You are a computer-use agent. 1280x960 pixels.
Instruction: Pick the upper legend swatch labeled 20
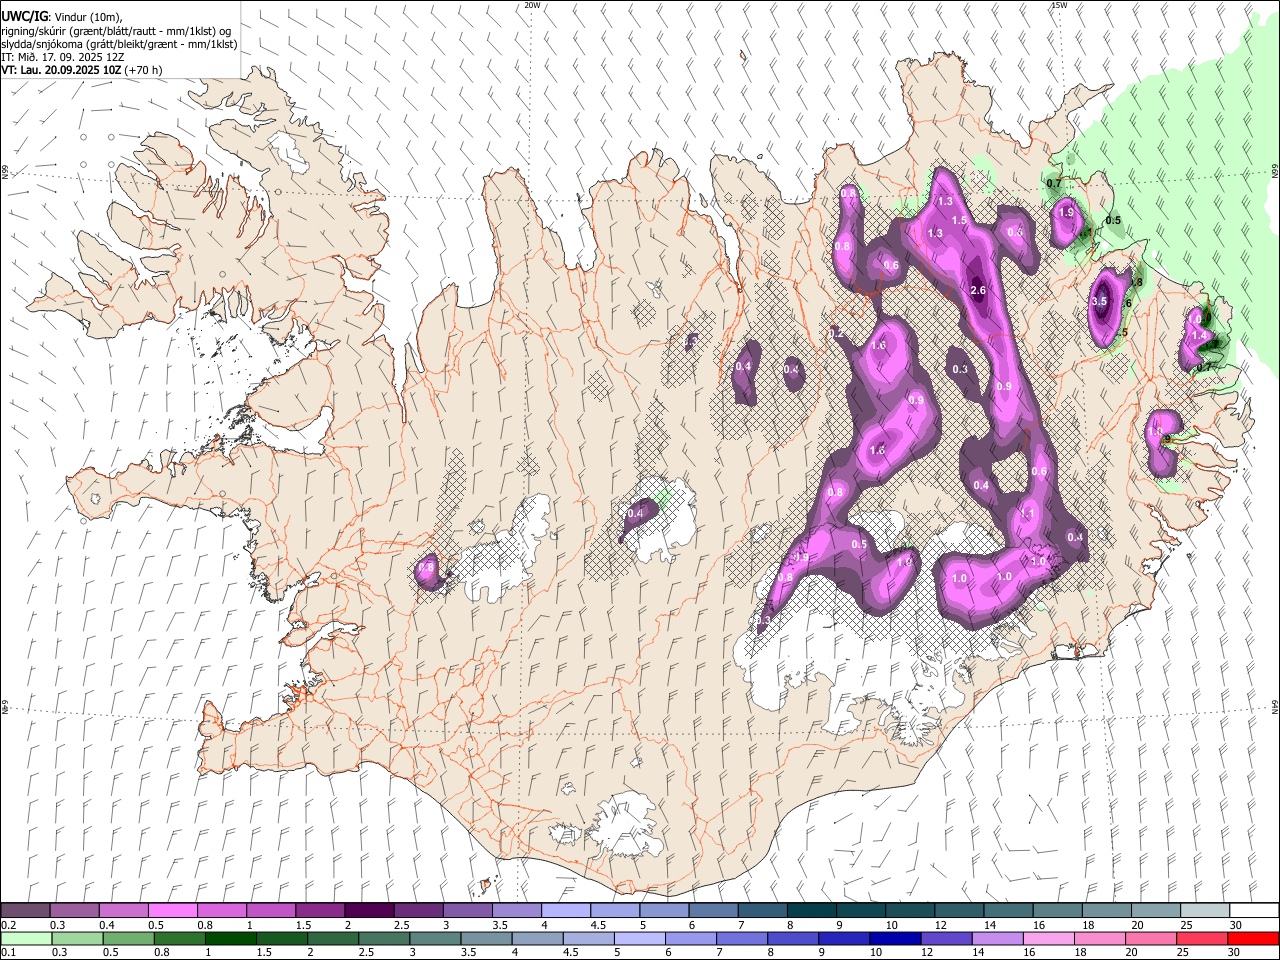[1155, 910]
